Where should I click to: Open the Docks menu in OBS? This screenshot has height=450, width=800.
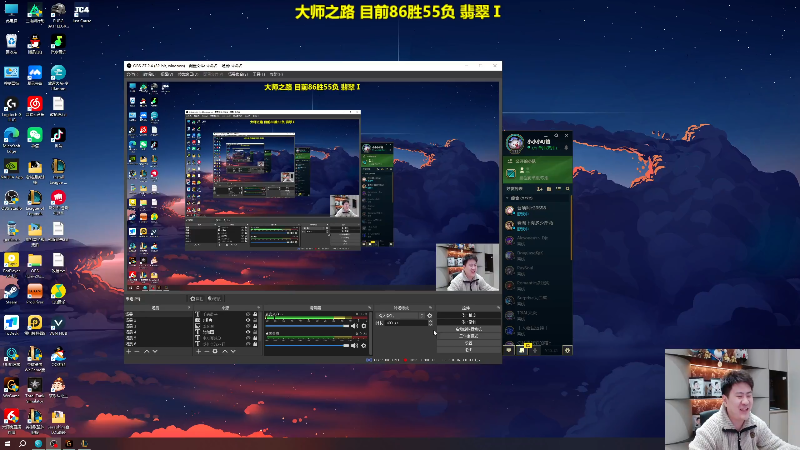(188, 74)
